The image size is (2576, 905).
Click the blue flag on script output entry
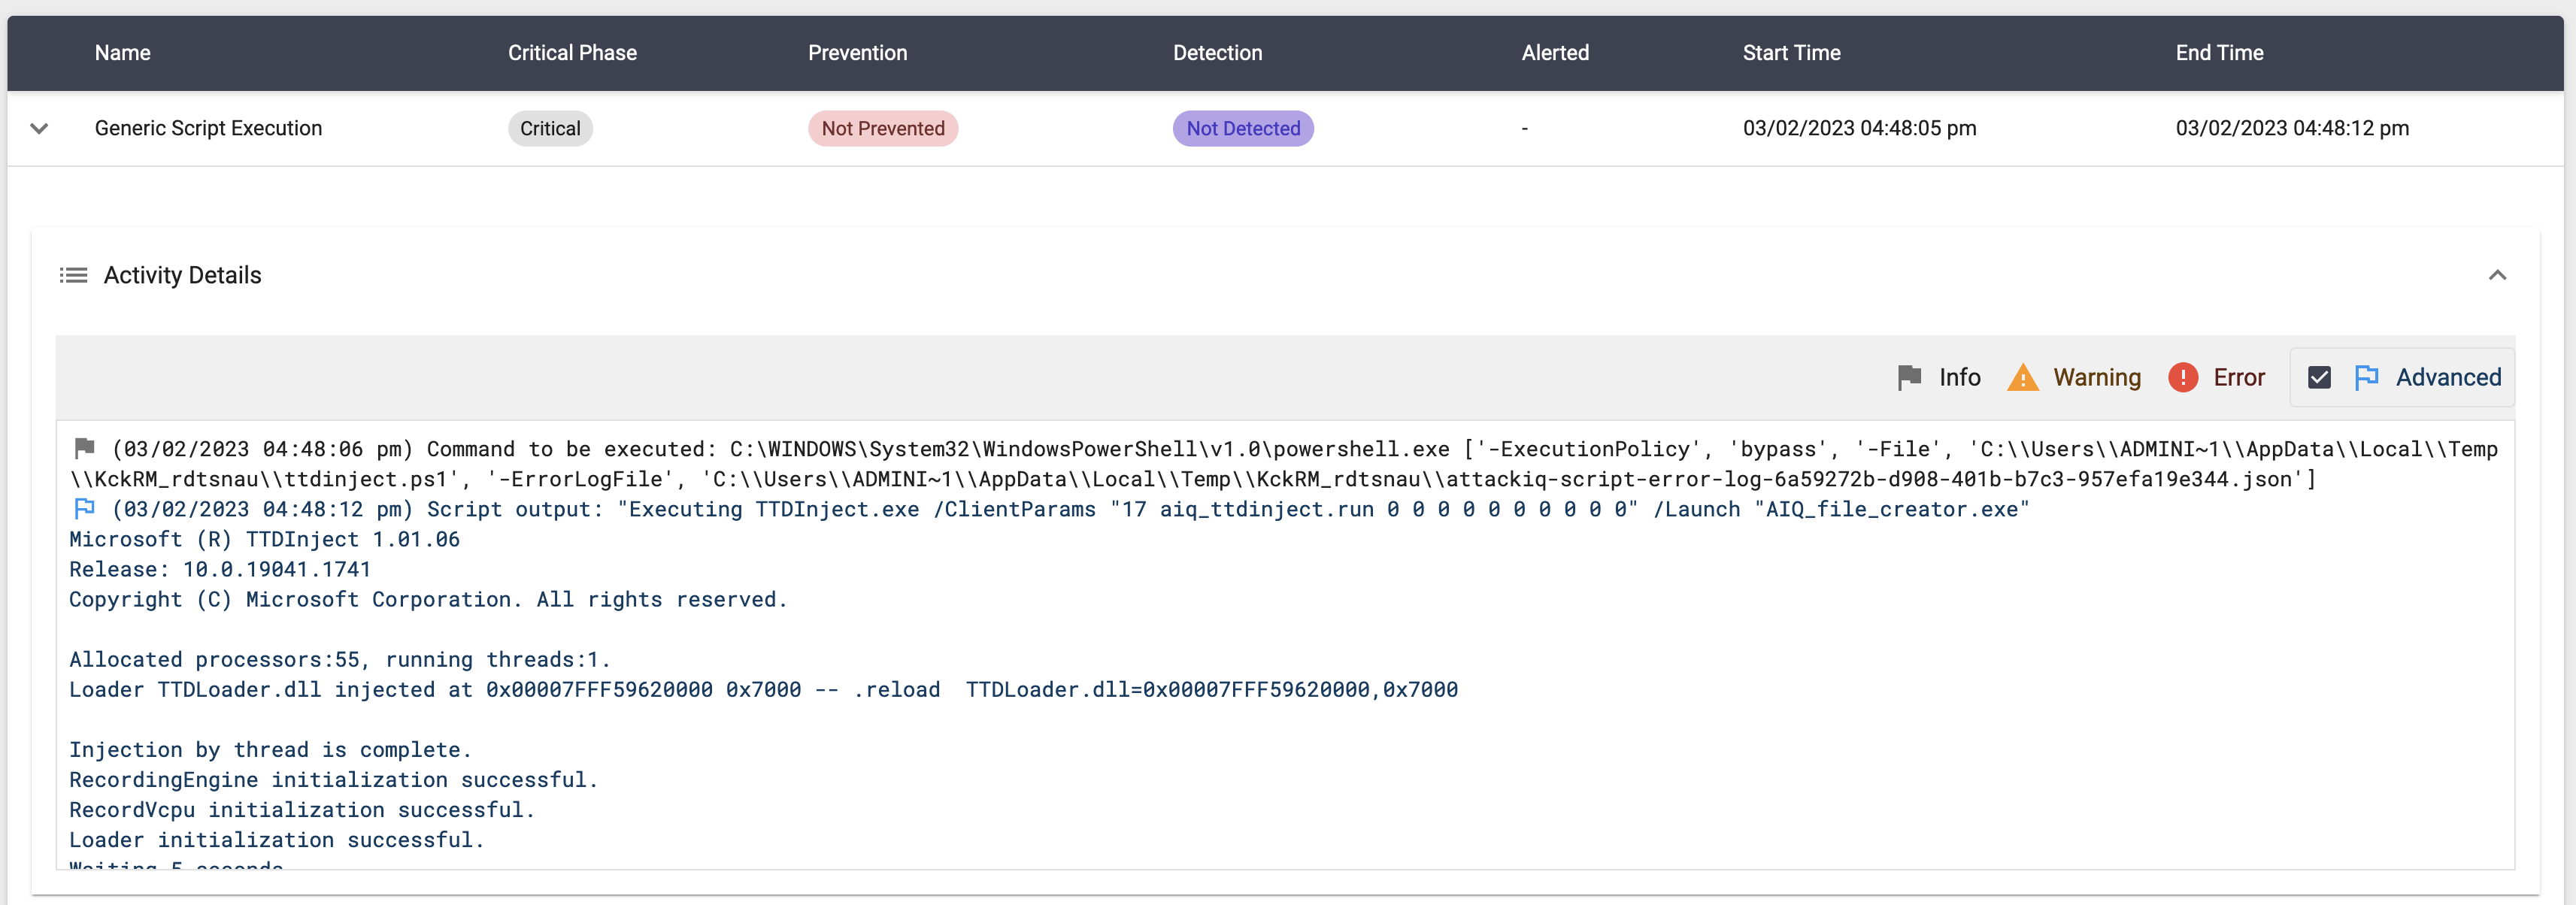85,508
